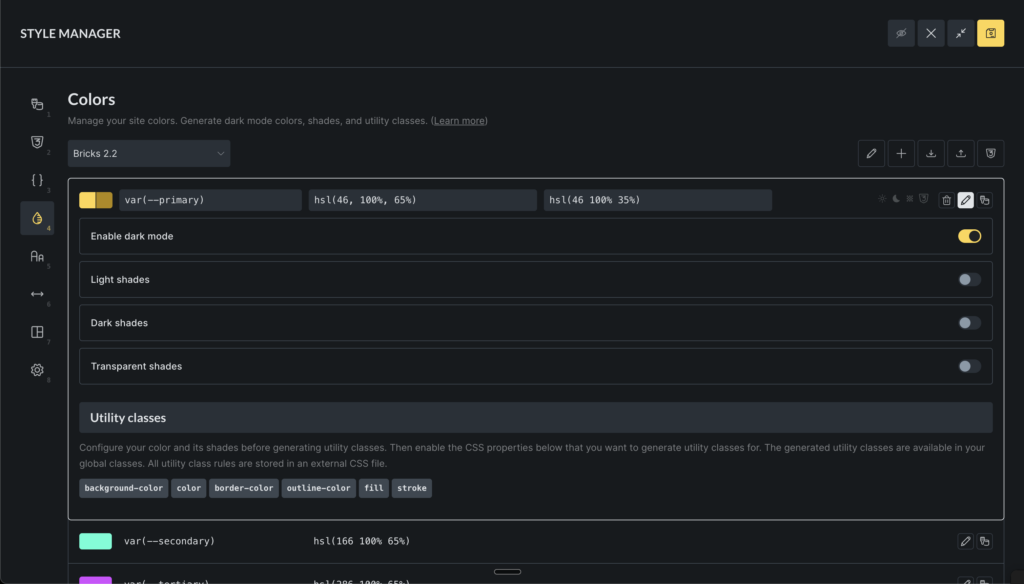Turn on Light shades toggle

coord(969,280)
